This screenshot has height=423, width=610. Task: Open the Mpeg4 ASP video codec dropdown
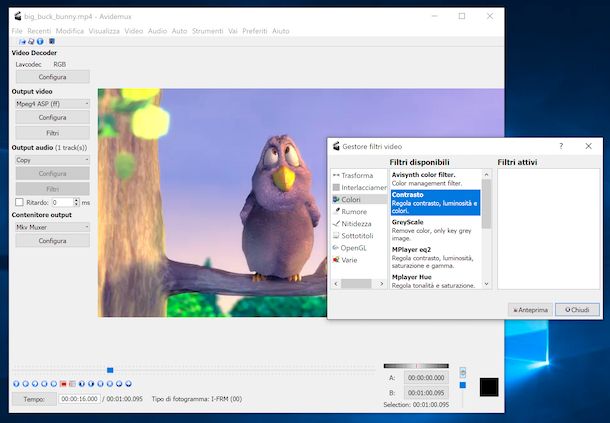(53, 104)
